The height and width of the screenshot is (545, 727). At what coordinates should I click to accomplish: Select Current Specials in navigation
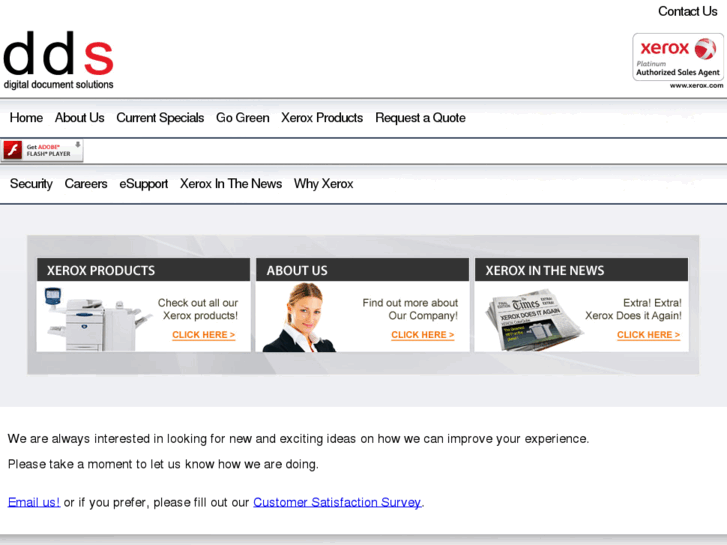[x=160, y=118]
